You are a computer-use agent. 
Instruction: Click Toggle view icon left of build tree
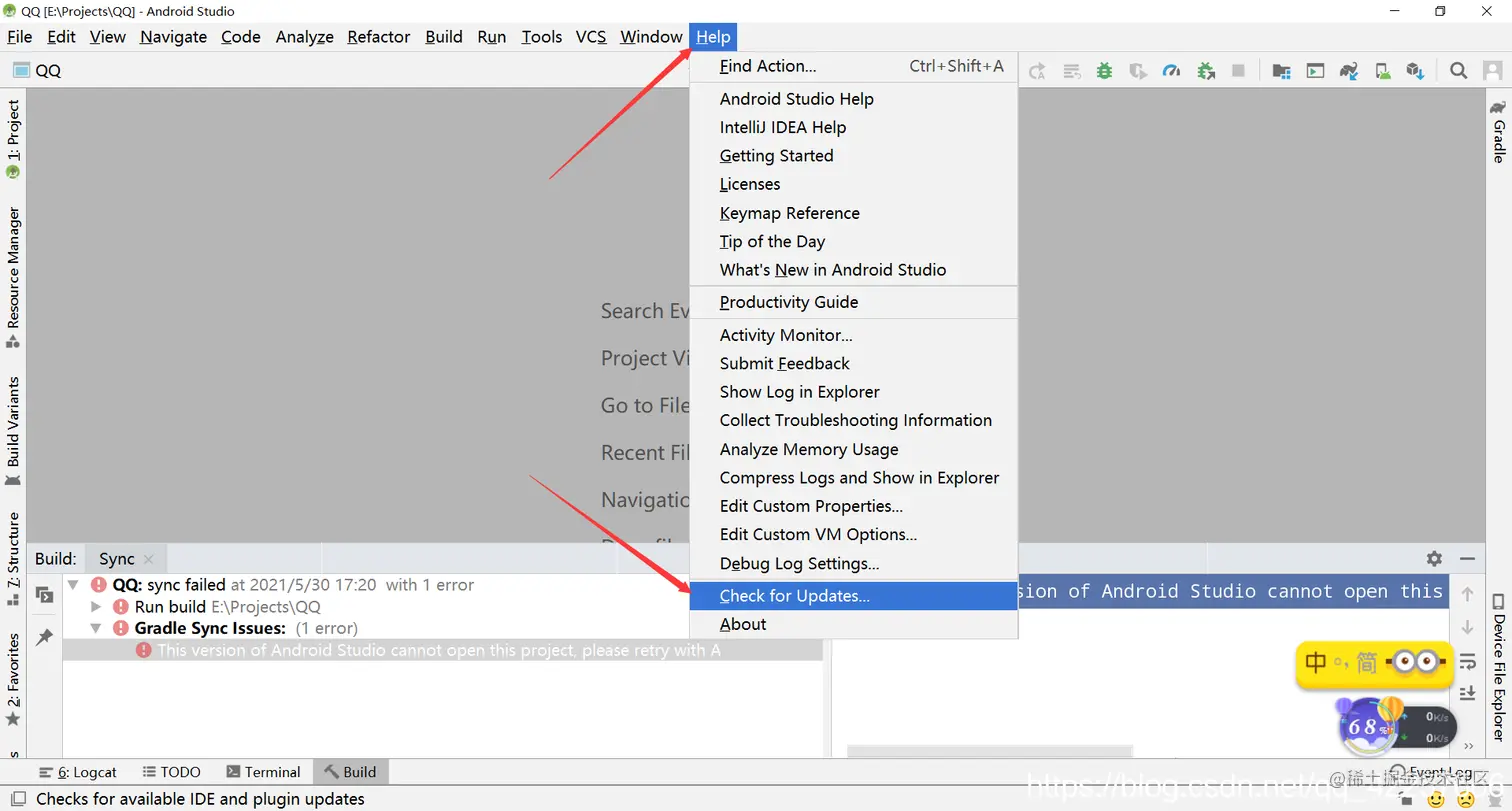[44, 594]
